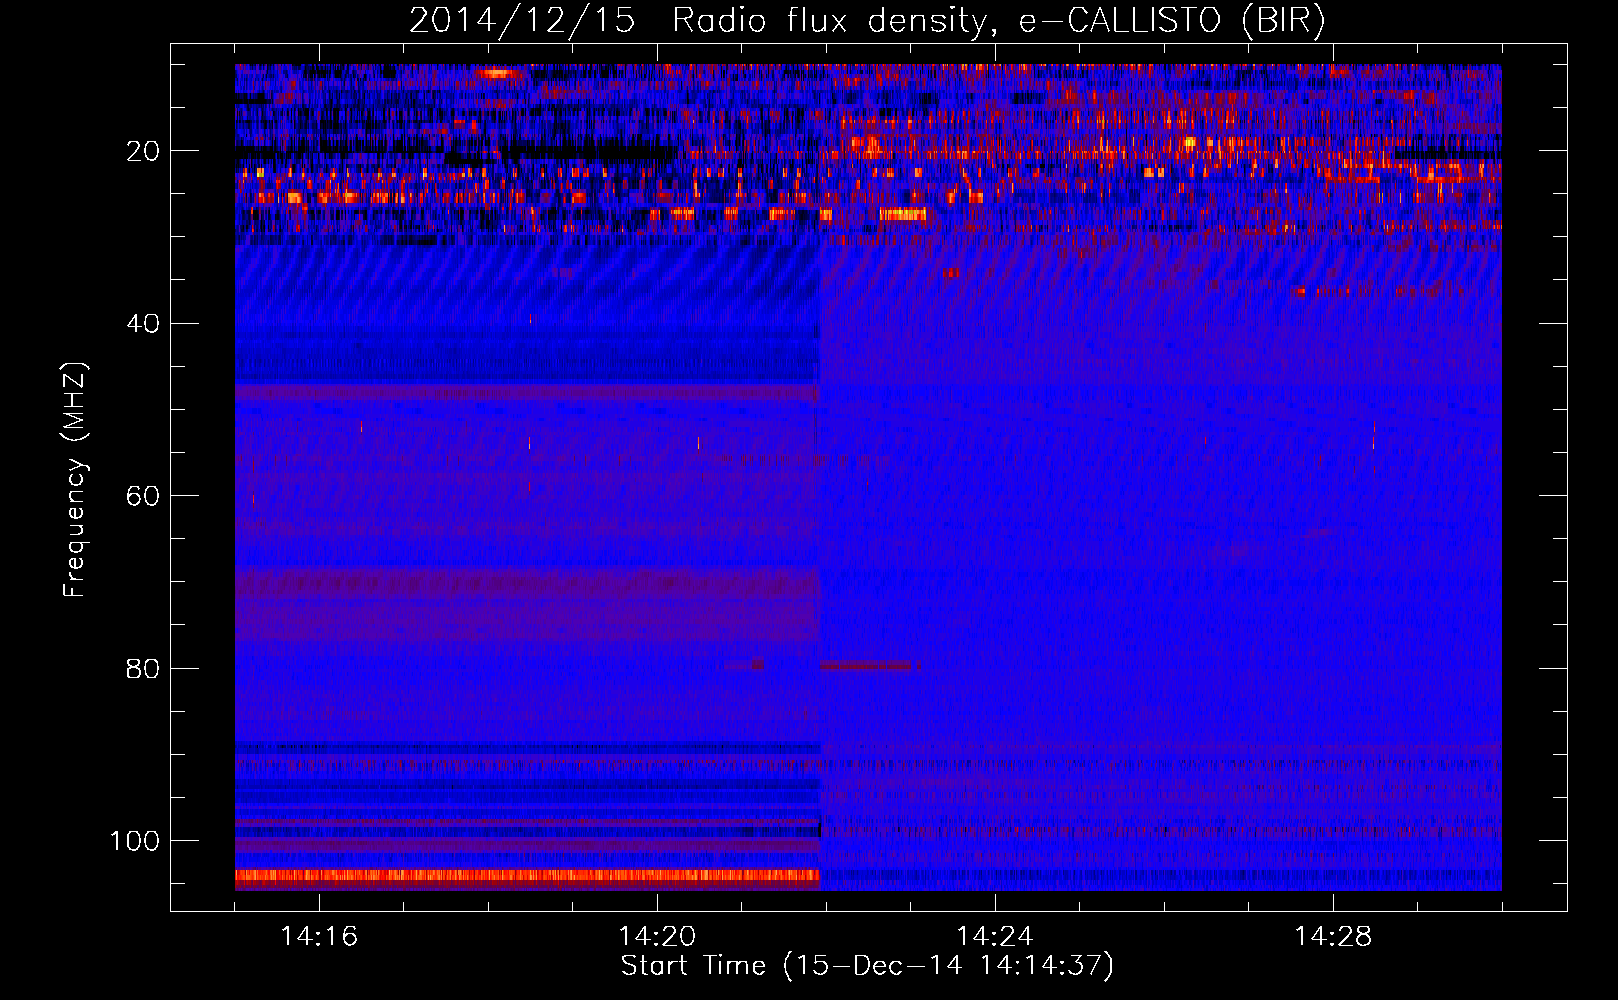This screenshot has width=1618, height=1000.
Task: Click the 'Frequency (MHZ)' axis label
Action: (x=75, y=479)
